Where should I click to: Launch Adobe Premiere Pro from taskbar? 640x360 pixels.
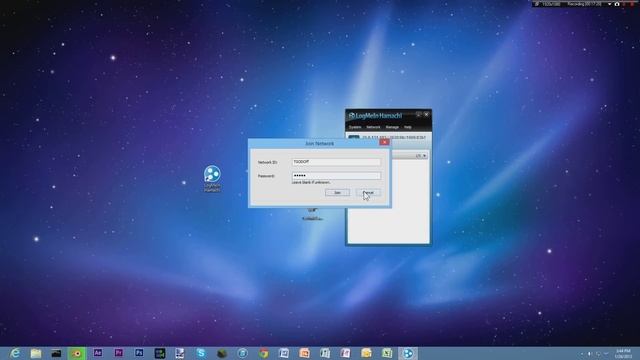pos(118,353)
